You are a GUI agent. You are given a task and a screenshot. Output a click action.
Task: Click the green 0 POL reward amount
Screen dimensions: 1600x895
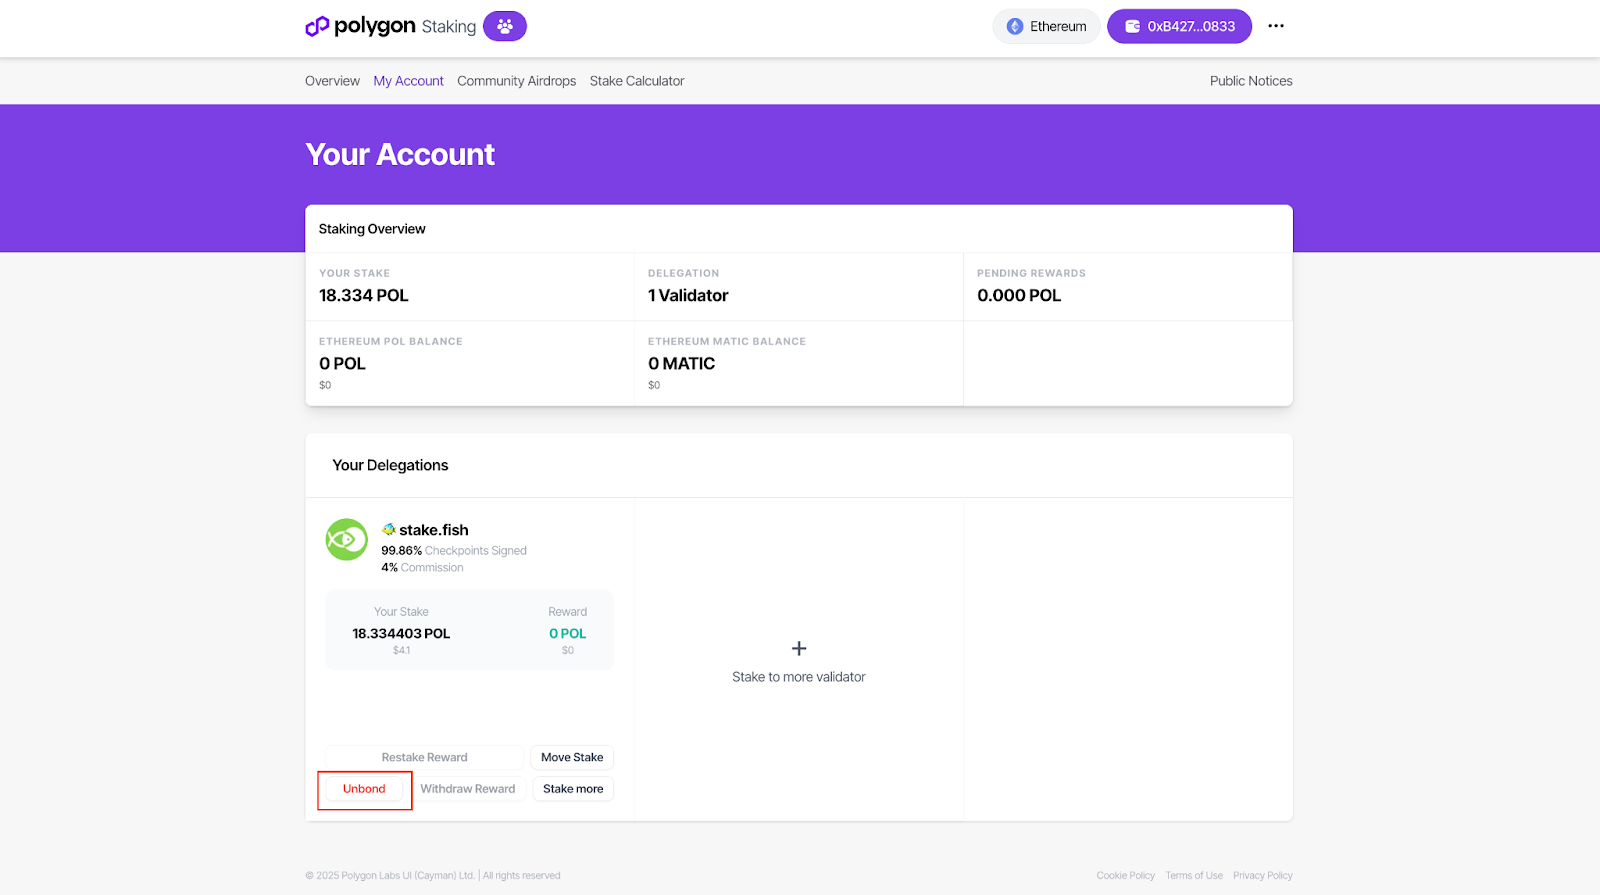(x=568, y=633)
